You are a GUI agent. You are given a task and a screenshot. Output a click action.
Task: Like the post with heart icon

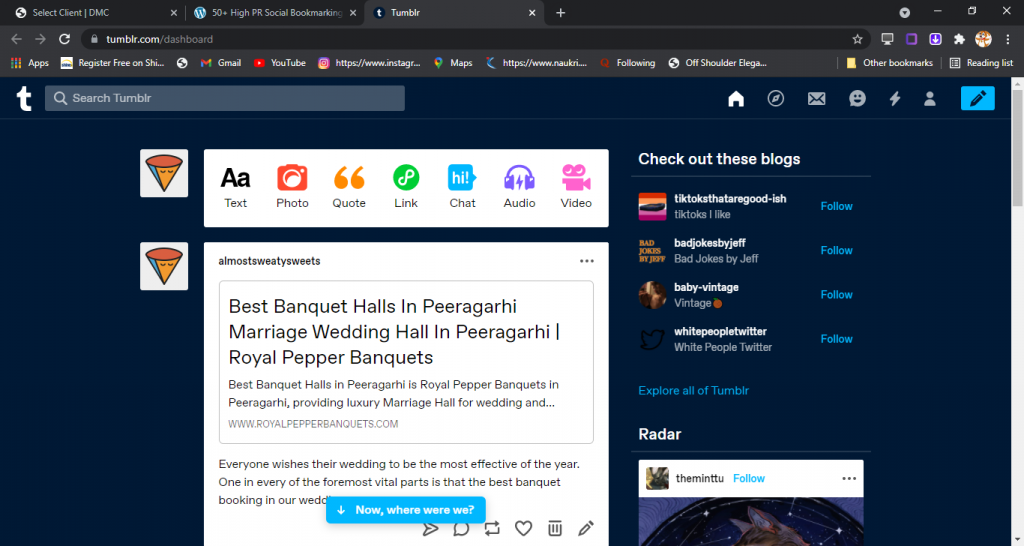click(523, 528)
